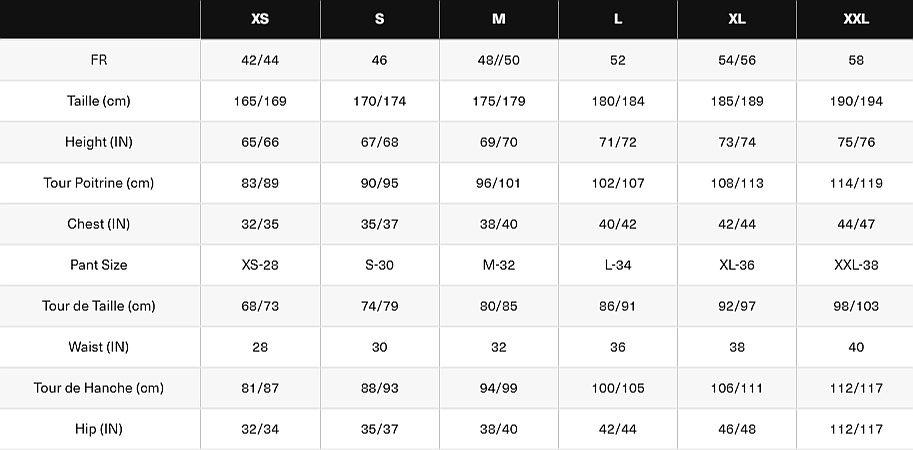913x450 pixels.
Task: Select the Taille (cm) row label
Action: click(x=99, y=101)
